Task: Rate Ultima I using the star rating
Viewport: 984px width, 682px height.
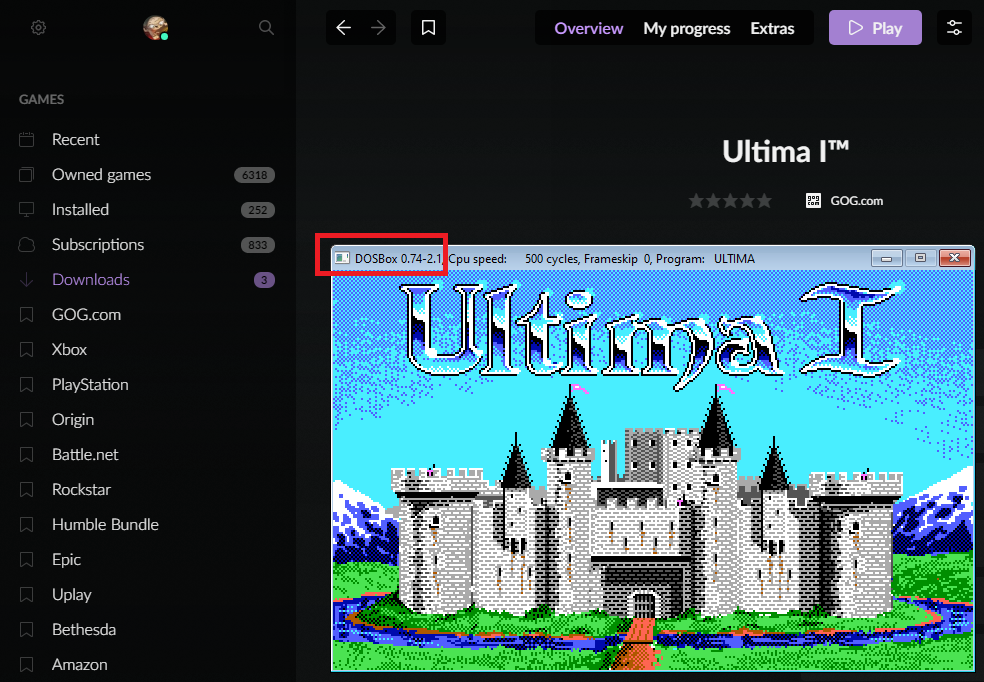Action: point(730,200)
